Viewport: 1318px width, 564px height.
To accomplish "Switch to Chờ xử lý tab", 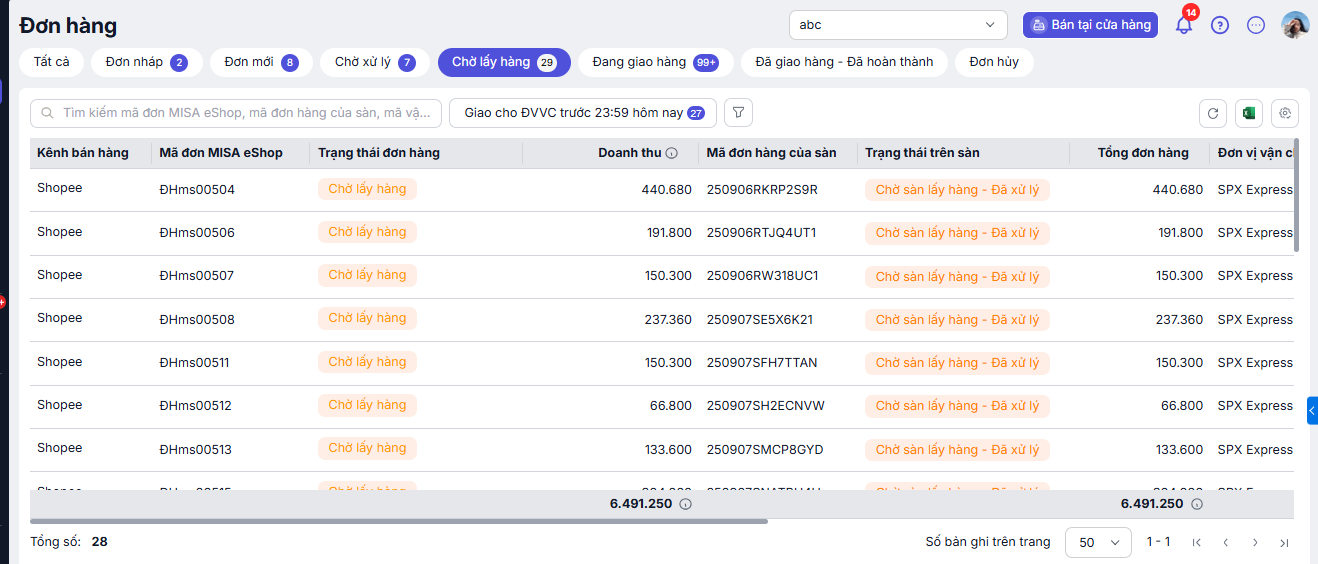I will tap(375, 62).
